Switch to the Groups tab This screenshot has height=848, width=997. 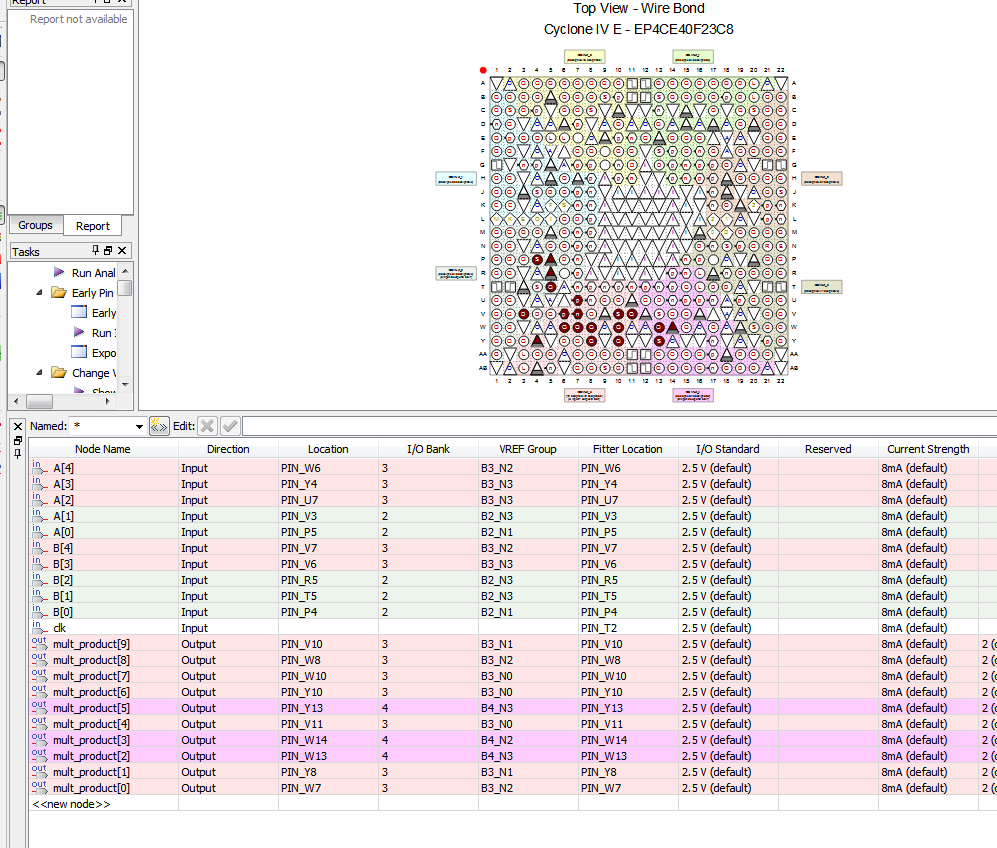35,226
